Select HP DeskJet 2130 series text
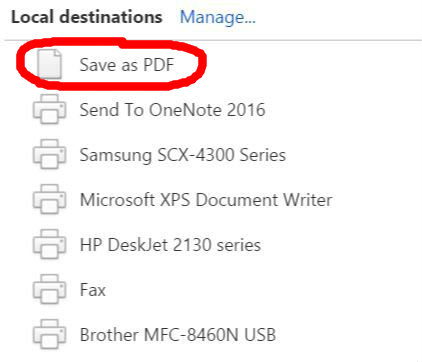The height and width of the screenshot is (362, 422). (170, 245)
